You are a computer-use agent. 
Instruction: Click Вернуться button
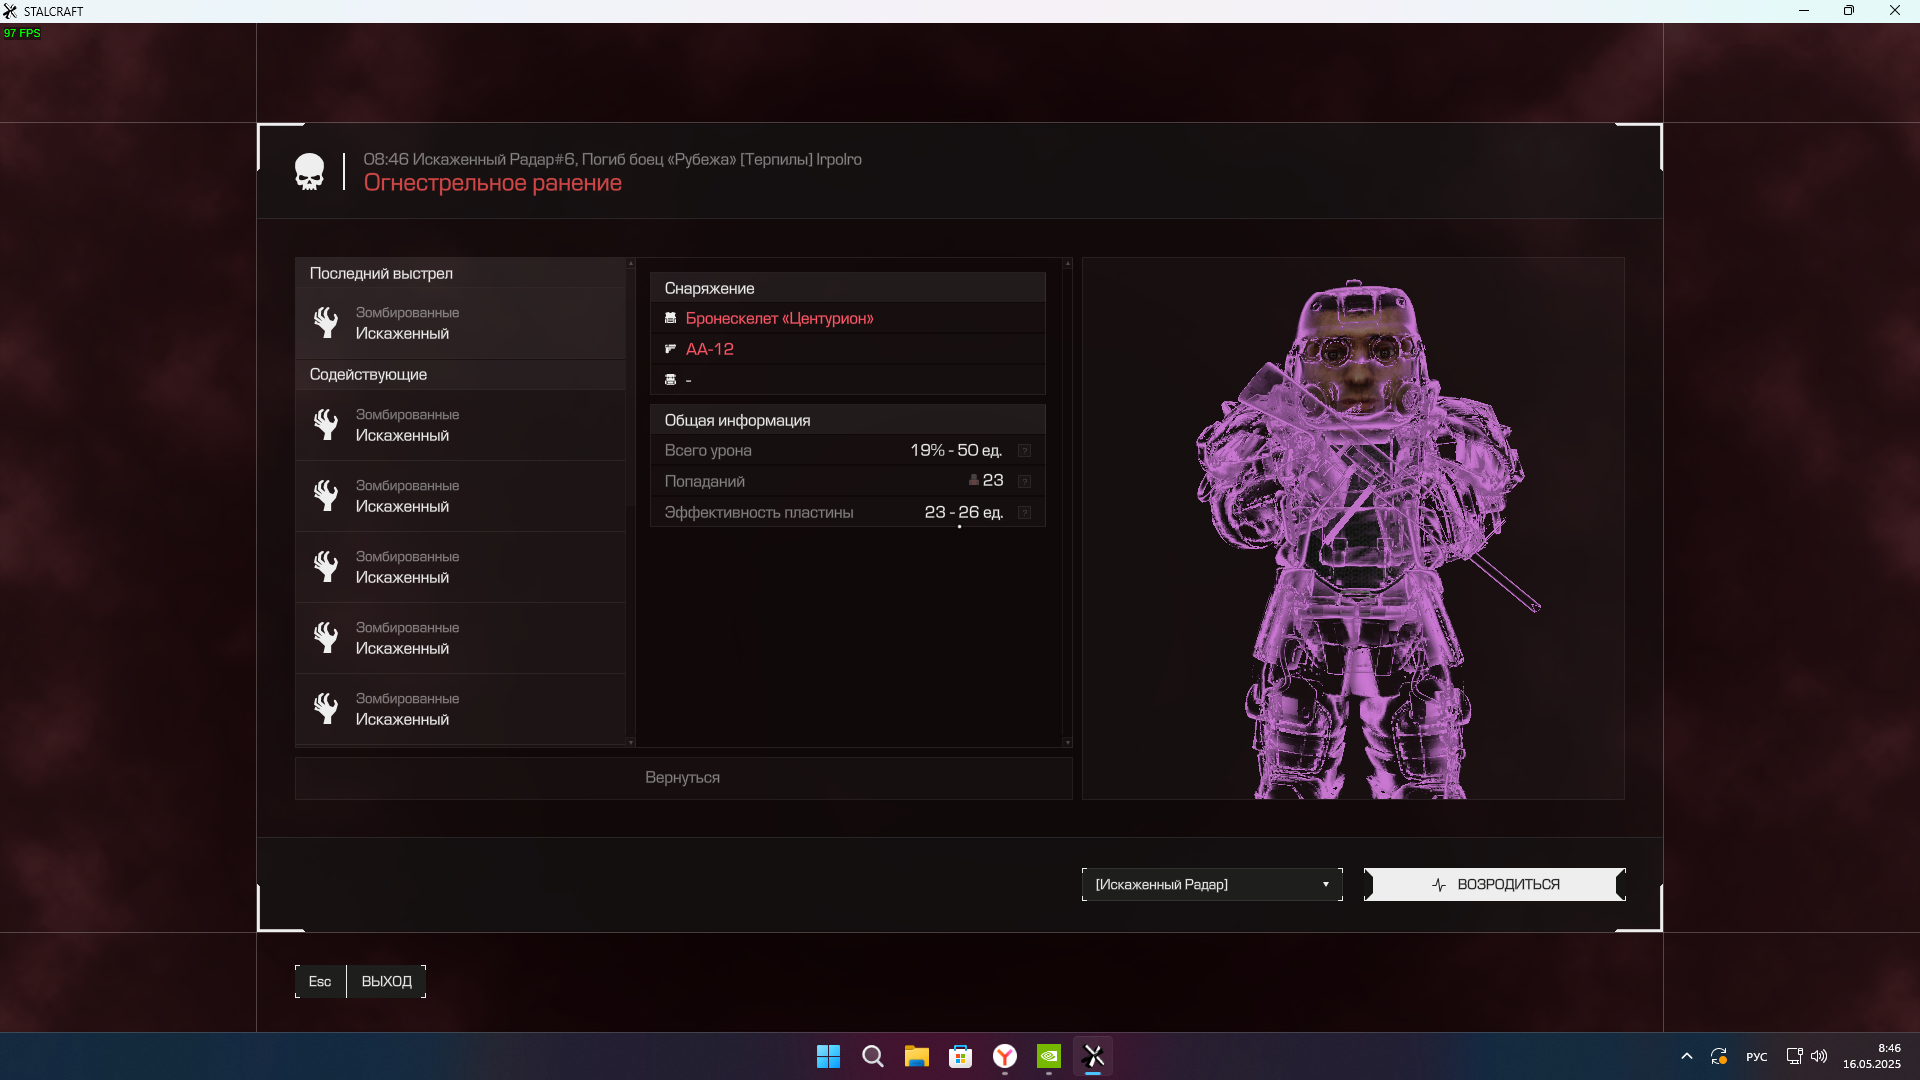pyautogui.click(x=683, y=778)
